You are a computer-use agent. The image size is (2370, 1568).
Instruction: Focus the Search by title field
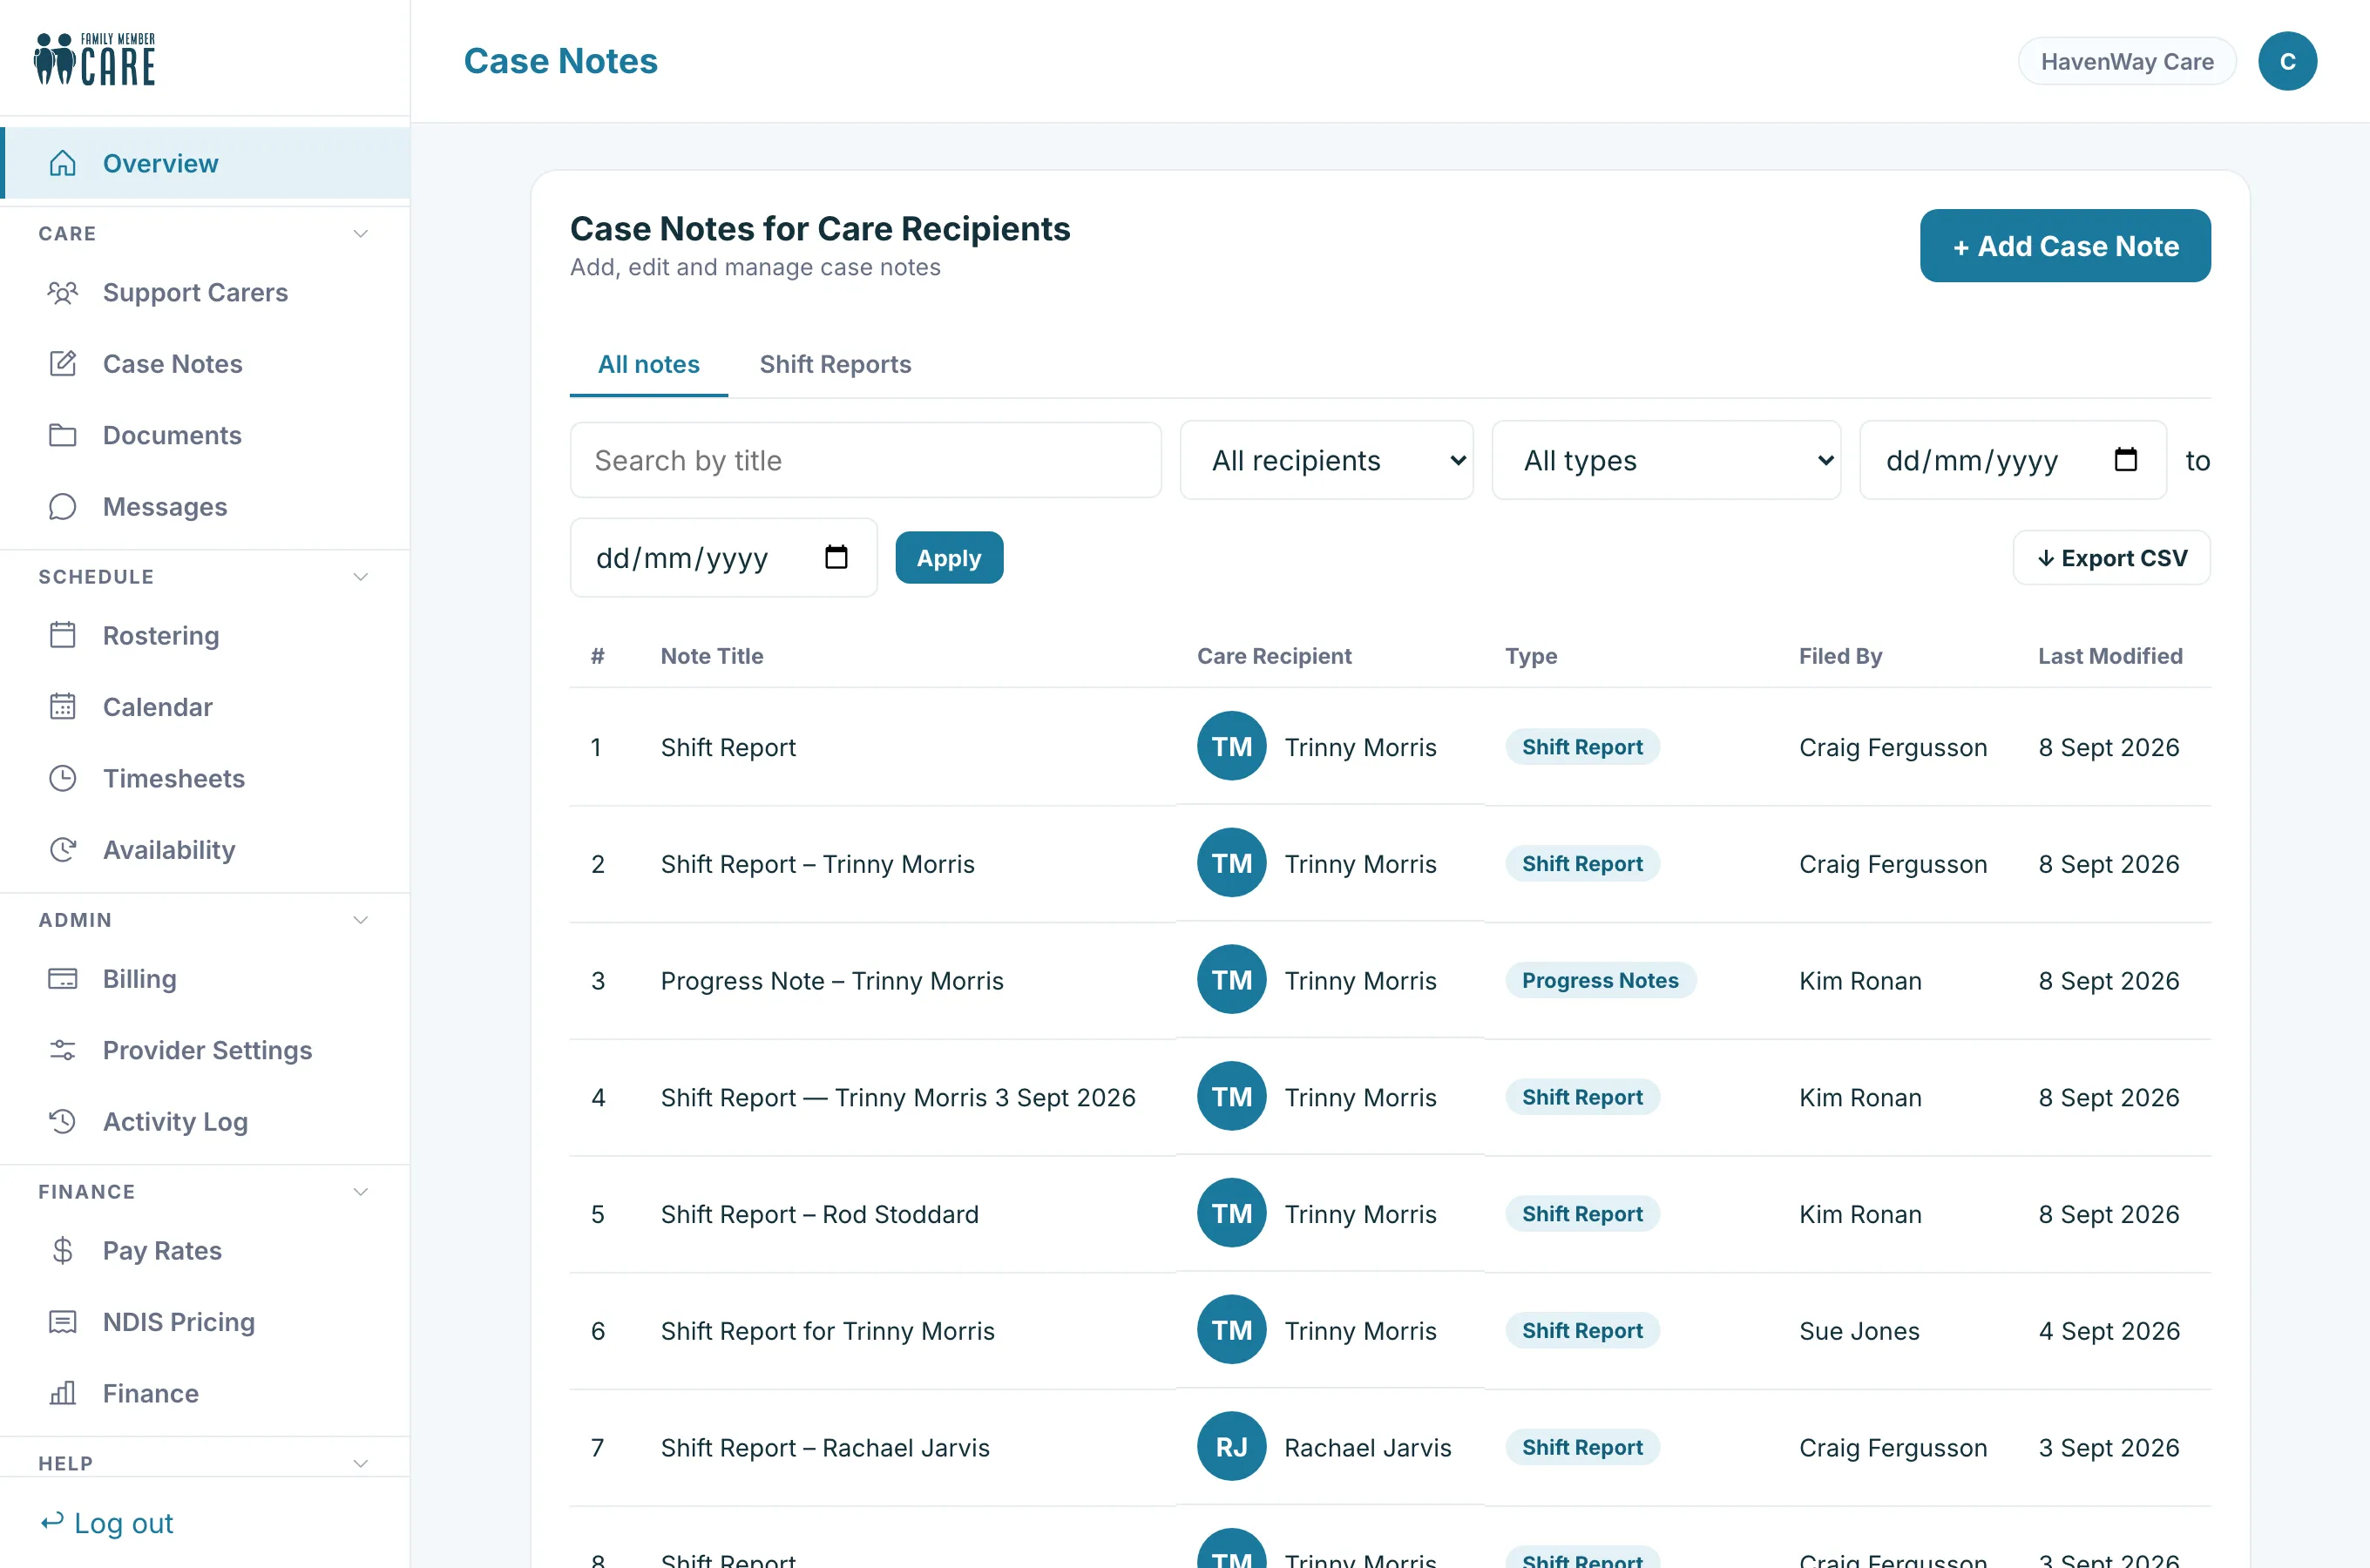pos(865,460)
